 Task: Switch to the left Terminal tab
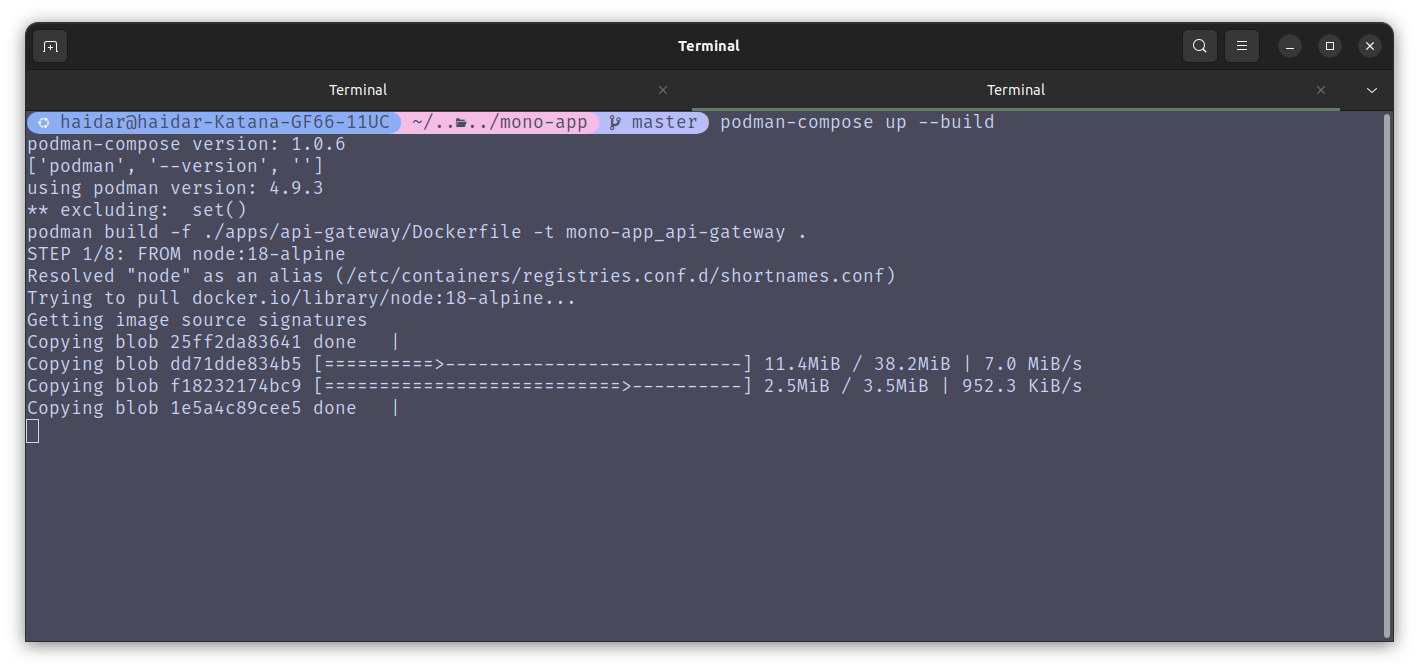(357, 90)
